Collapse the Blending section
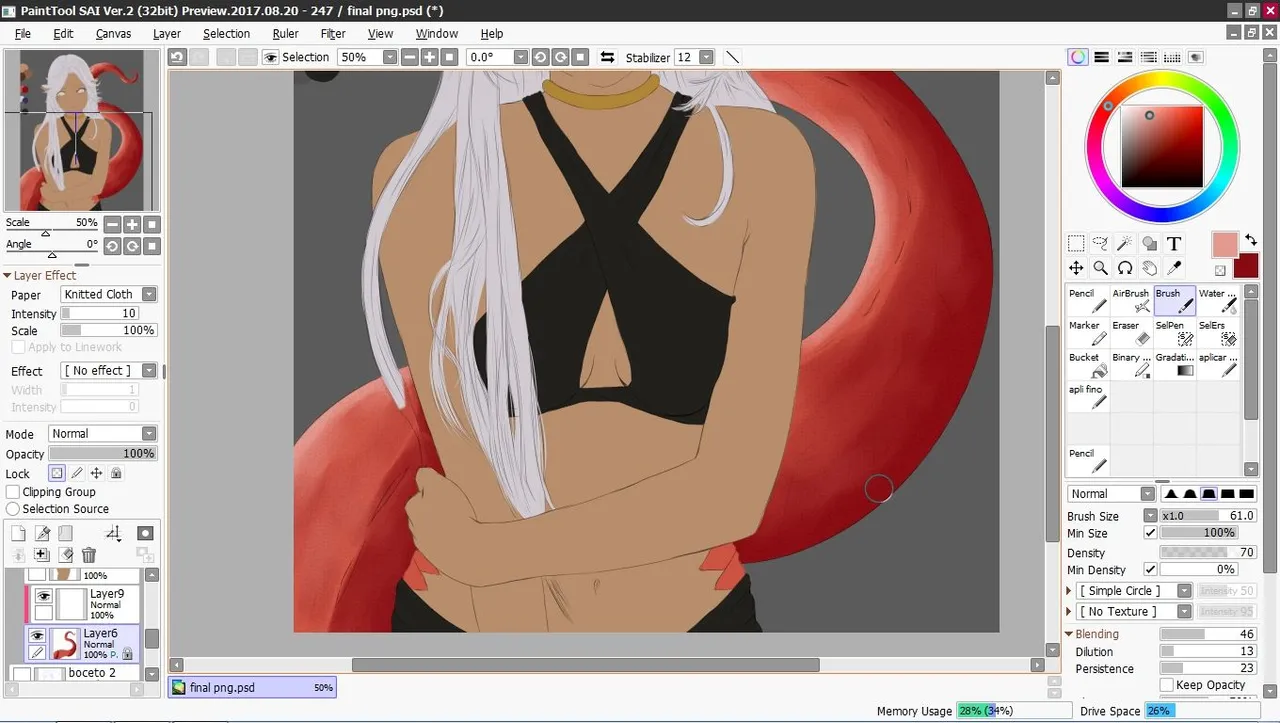 1069,634
